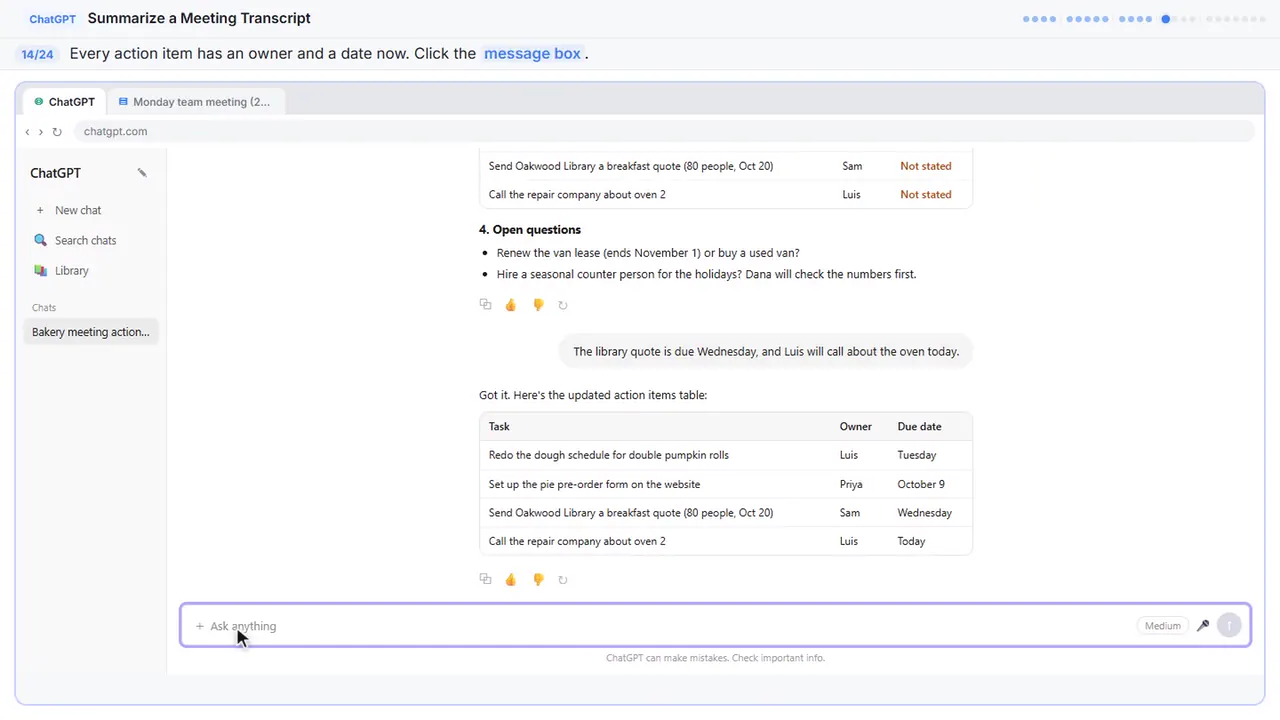Click the "October 9" due date cell
The height and width of the screenshot is (720, 1280).
click(921, 484)
